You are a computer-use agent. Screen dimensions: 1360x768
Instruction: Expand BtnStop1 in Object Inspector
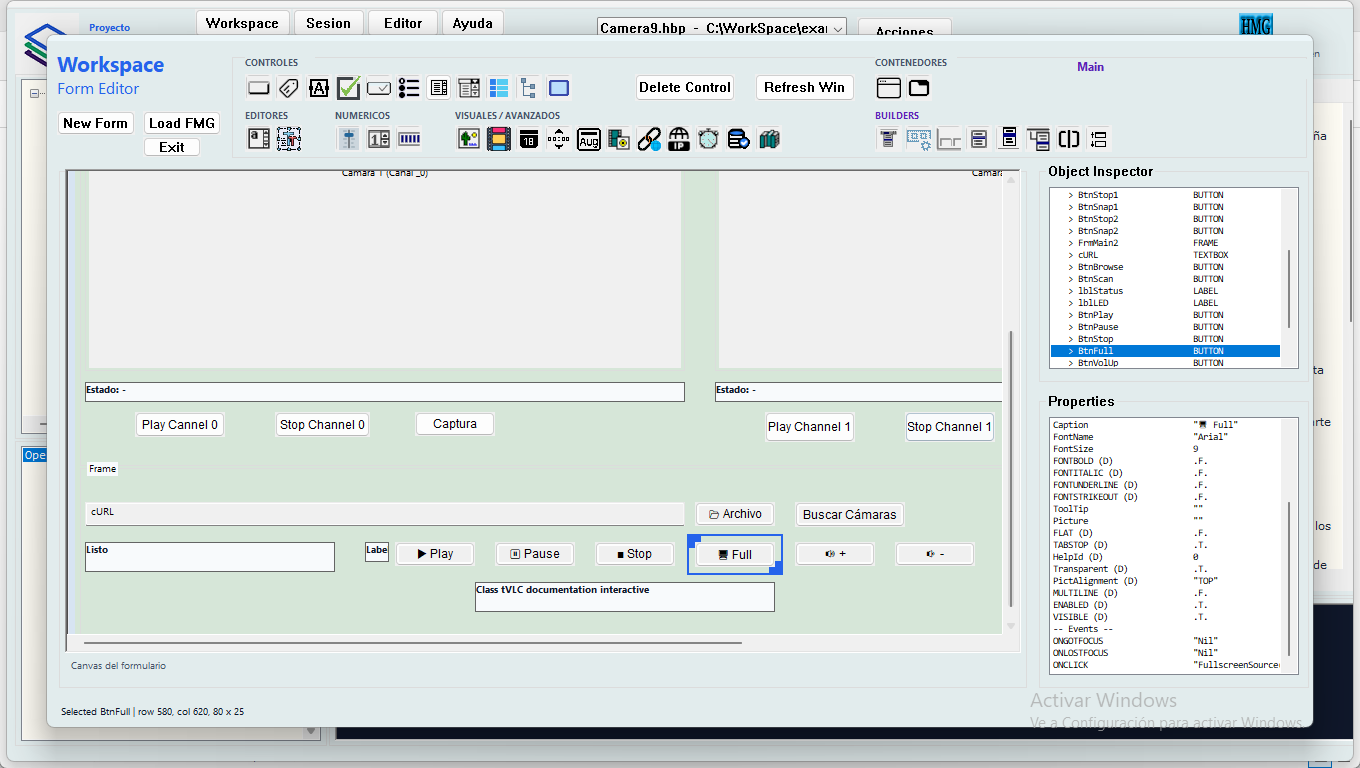1071,195
